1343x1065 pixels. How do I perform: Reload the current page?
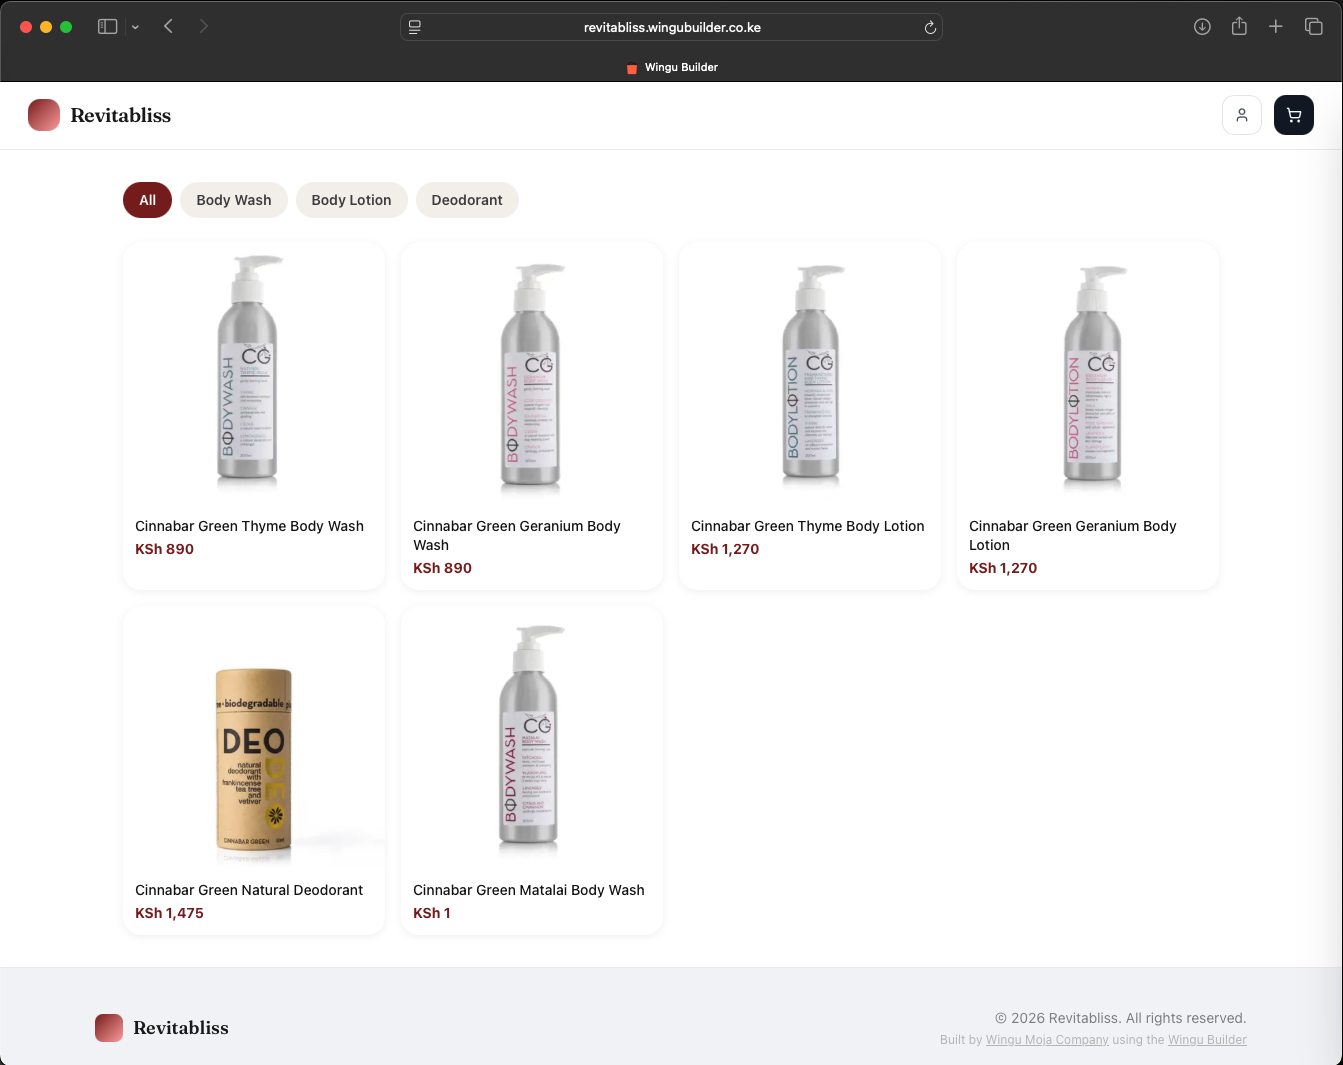click(930, 27)
